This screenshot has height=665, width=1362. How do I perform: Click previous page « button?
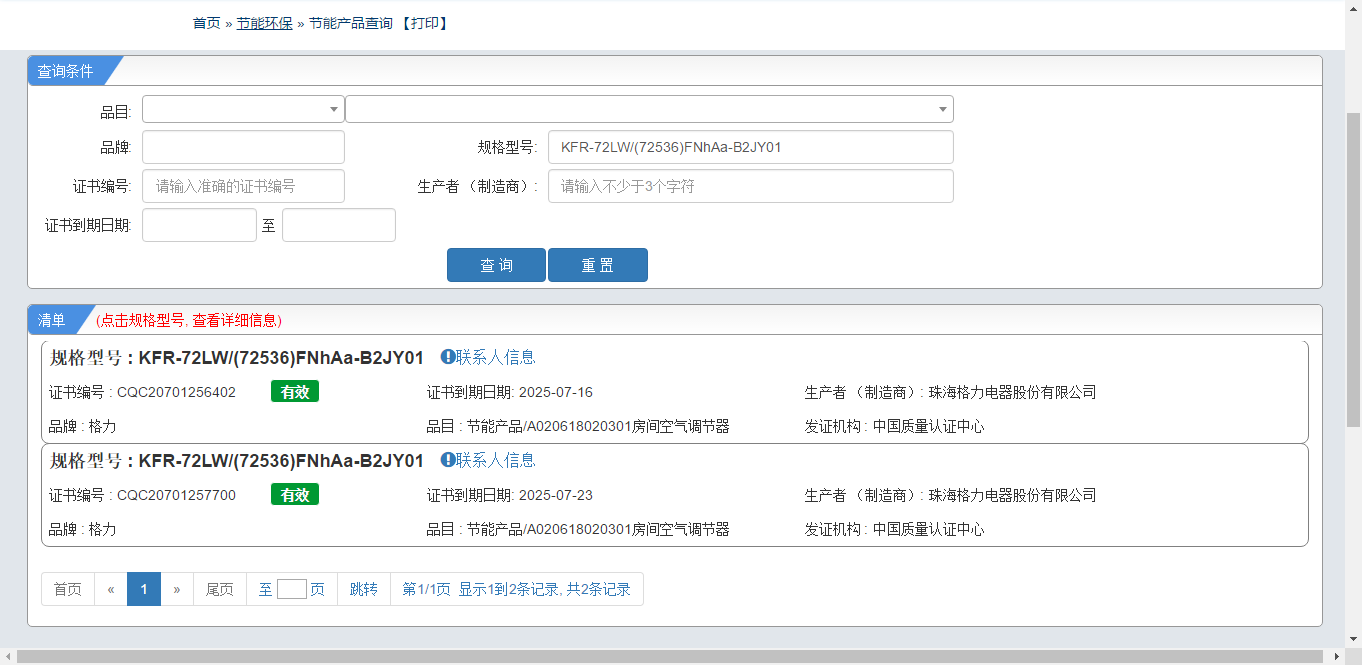[111, 589]
